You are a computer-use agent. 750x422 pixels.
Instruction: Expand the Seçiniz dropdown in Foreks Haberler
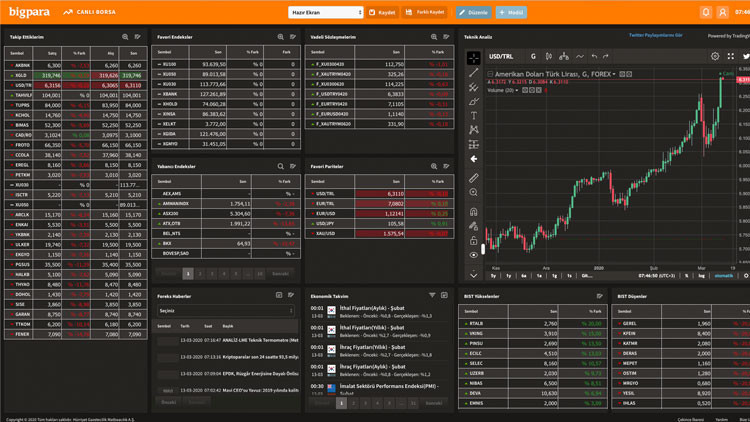tap(226, 311)
